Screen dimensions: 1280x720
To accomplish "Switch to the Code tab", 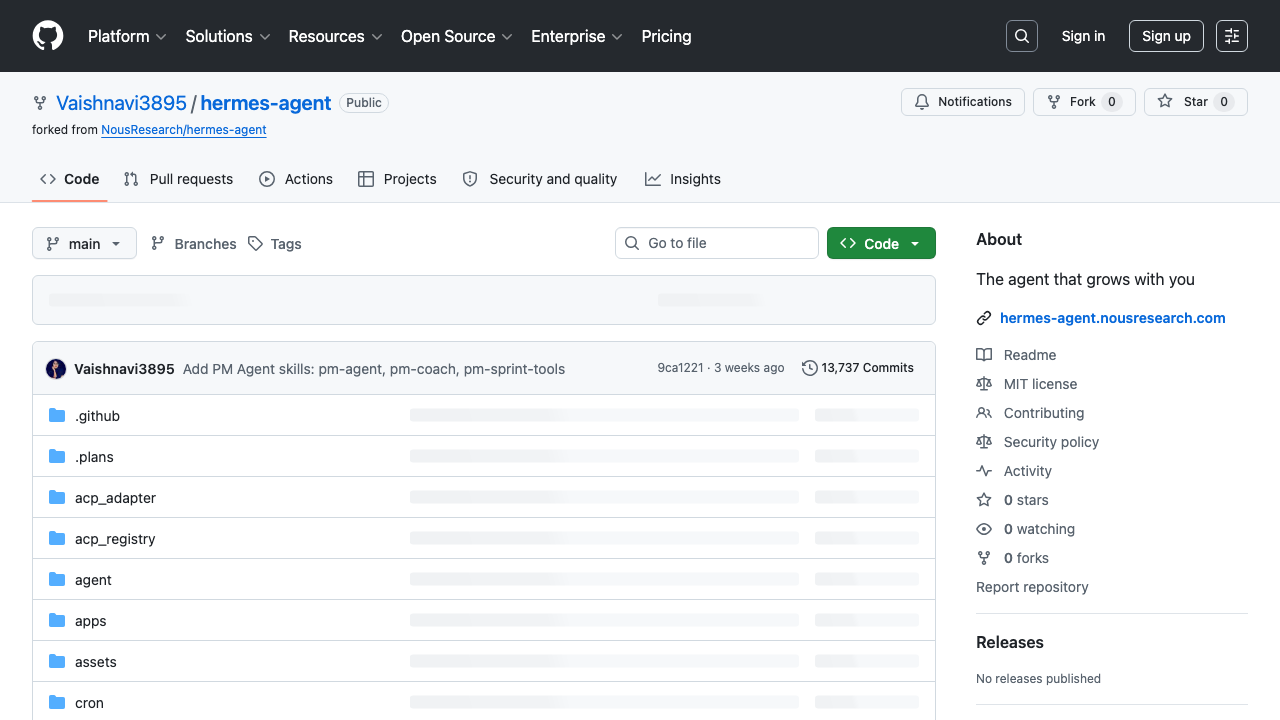I will point(69,179).
